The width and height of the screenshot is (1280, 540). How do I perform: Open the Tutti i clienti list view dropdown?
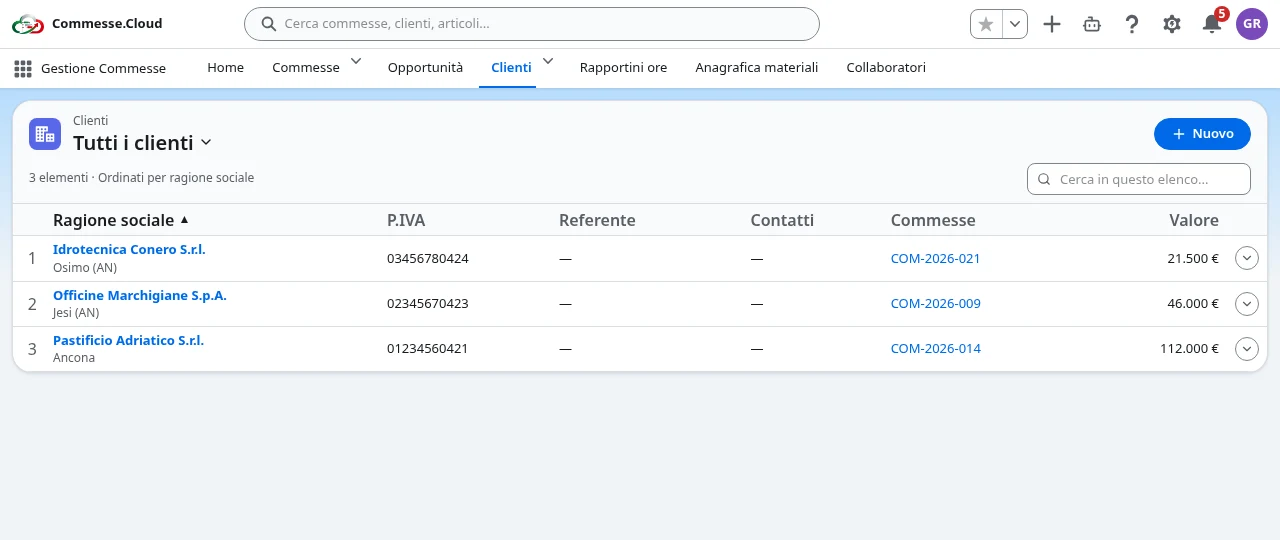(206, 143)
